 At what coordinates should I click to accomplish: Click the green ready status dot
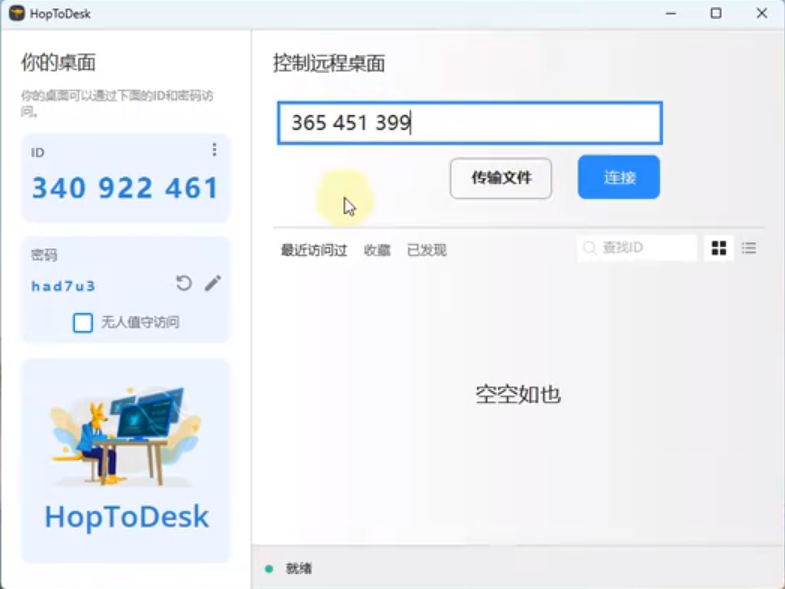[x=269, y=568]
